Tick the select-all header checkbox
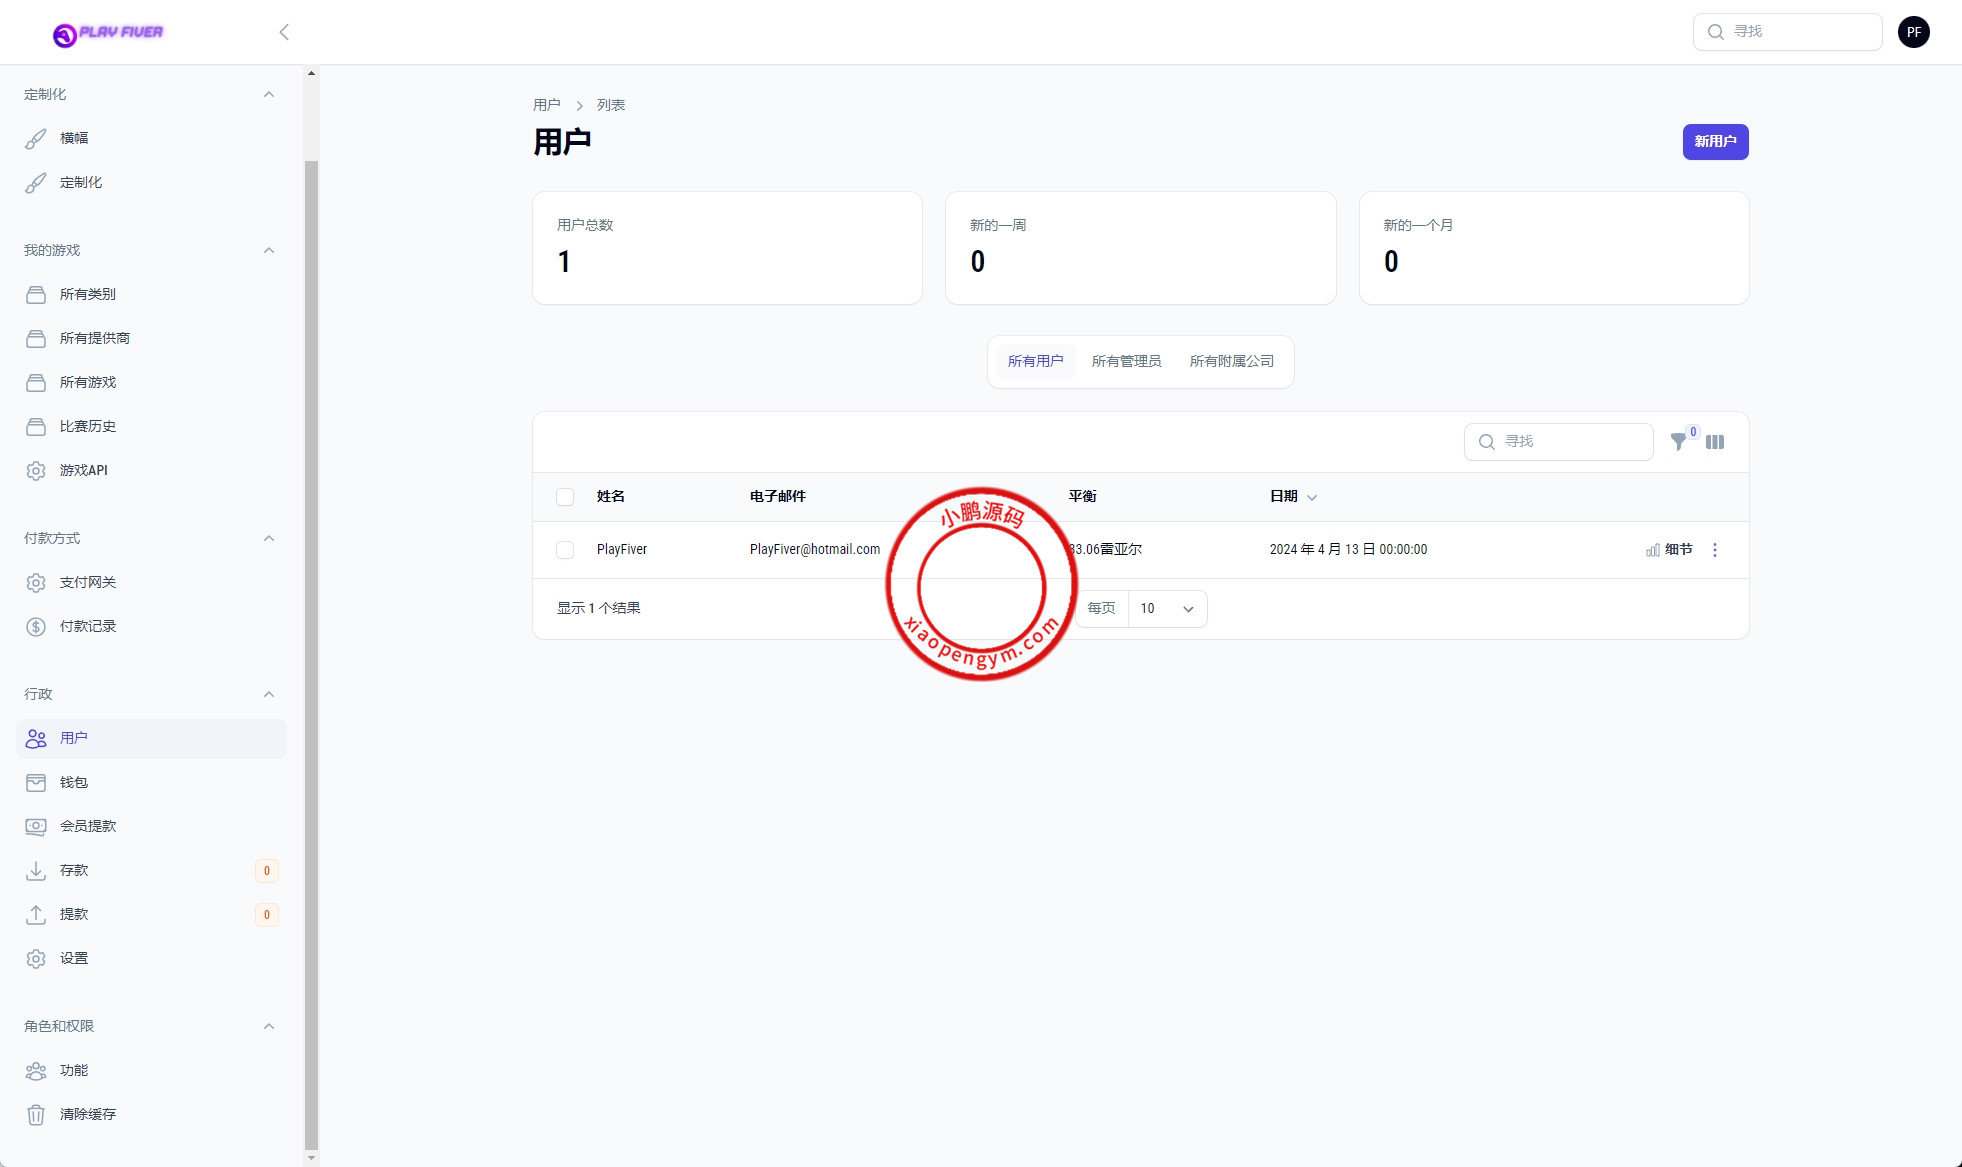Image resolution: width=1962 pixels, height=1167 pixels. click(565, 497)
